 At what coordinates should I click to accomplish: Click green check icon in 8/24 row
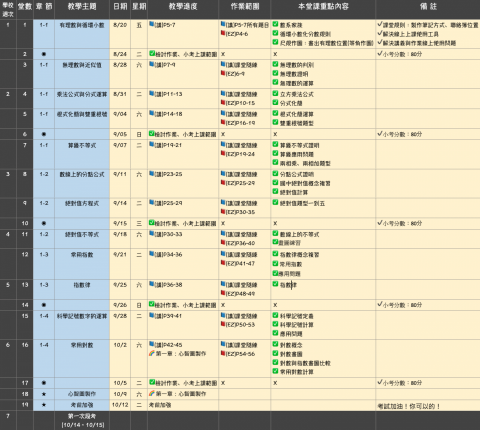152,53
